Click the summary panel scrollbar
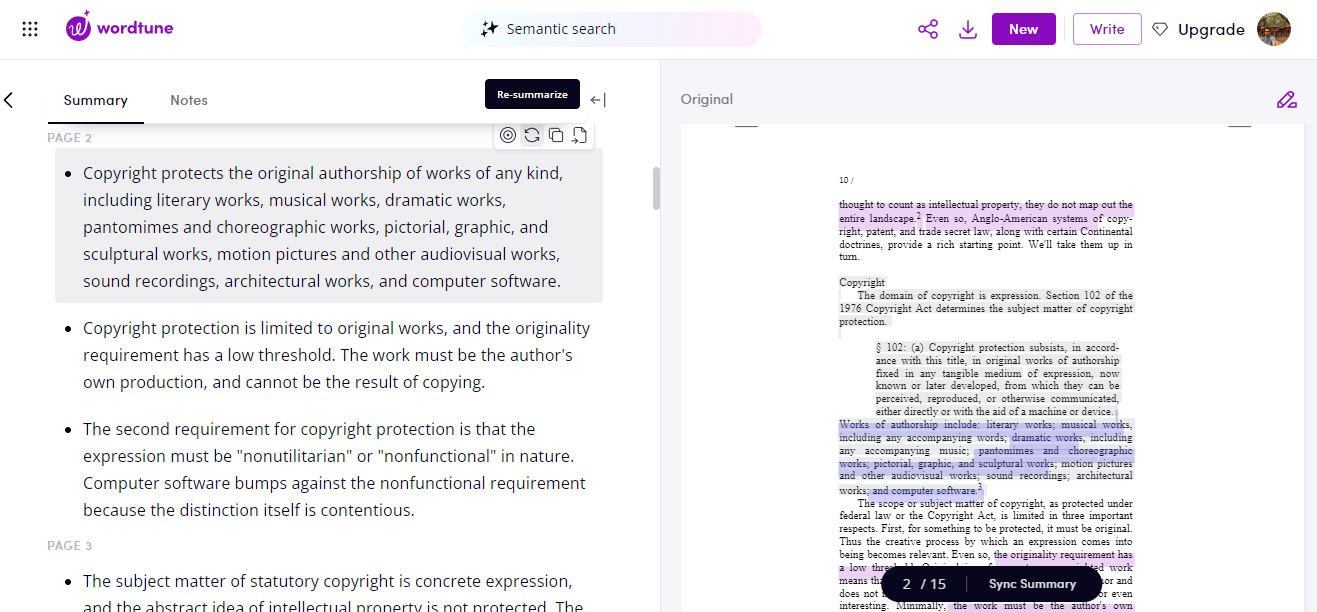The width and height of the screenshot is (1317, 612). [x=656, y=188]
